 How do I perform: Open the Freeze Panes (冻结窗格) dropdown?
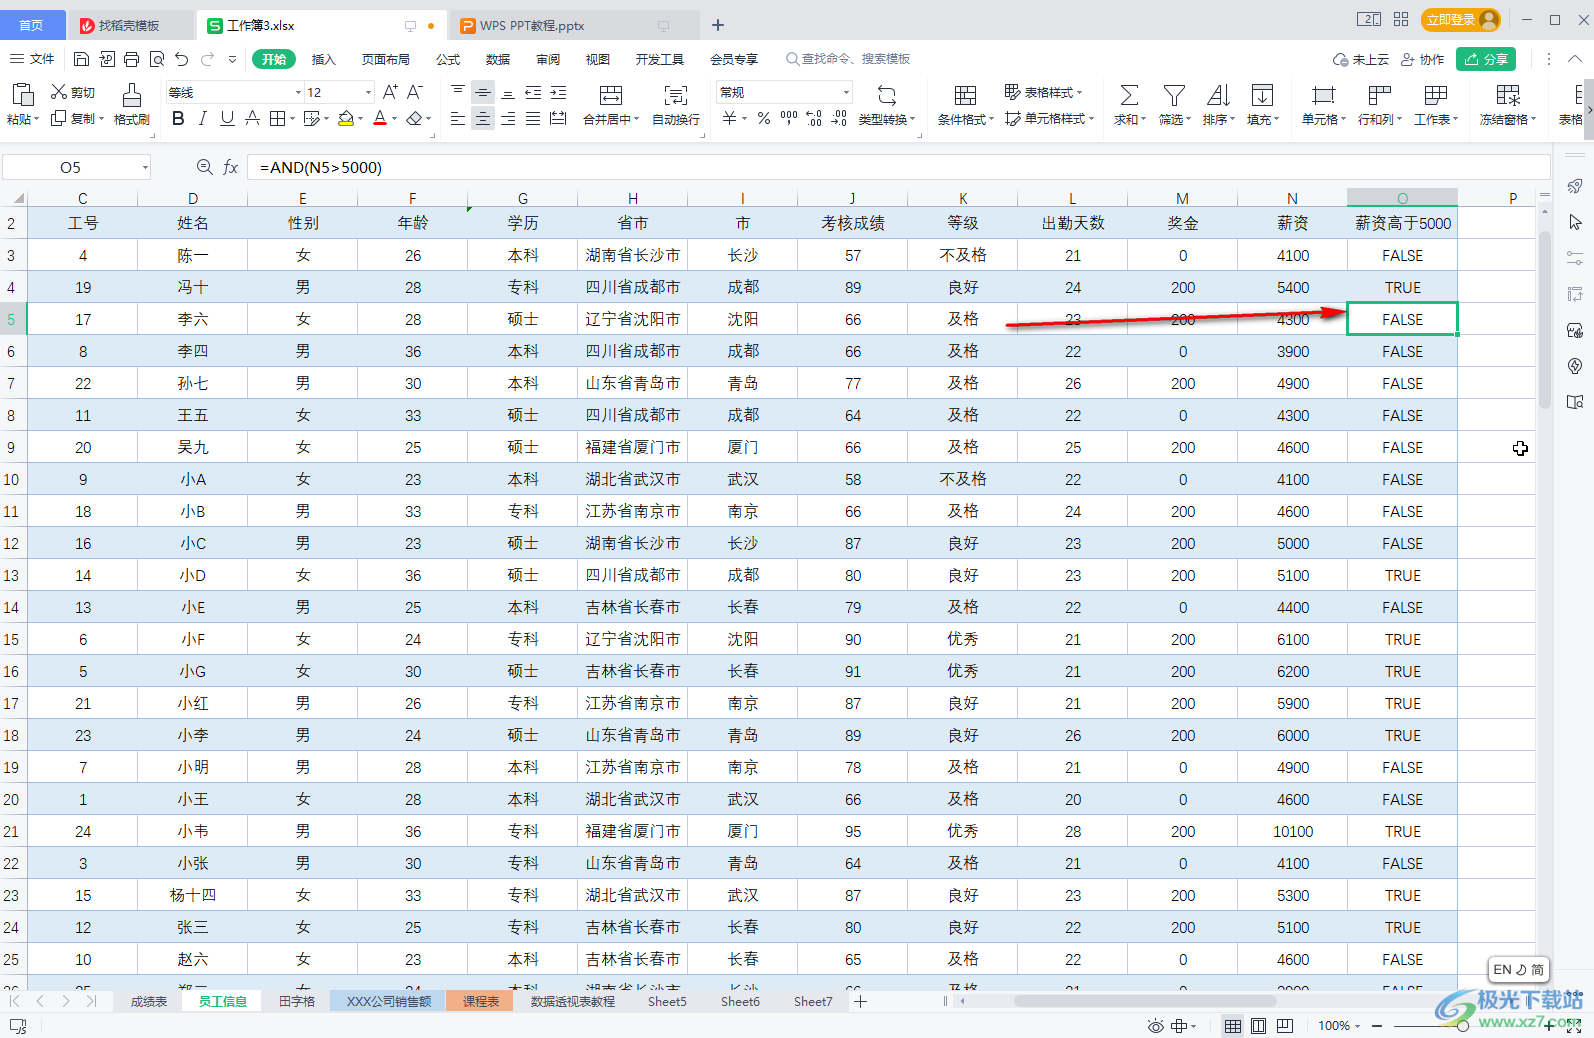click(x=1508, y=104)
